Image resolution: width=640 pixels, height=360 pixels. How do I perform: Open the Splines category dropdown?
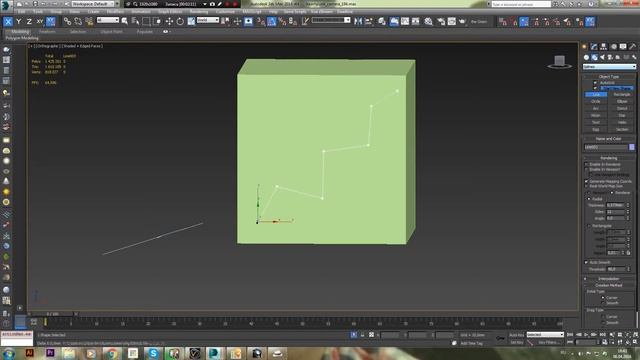(609, 67)
